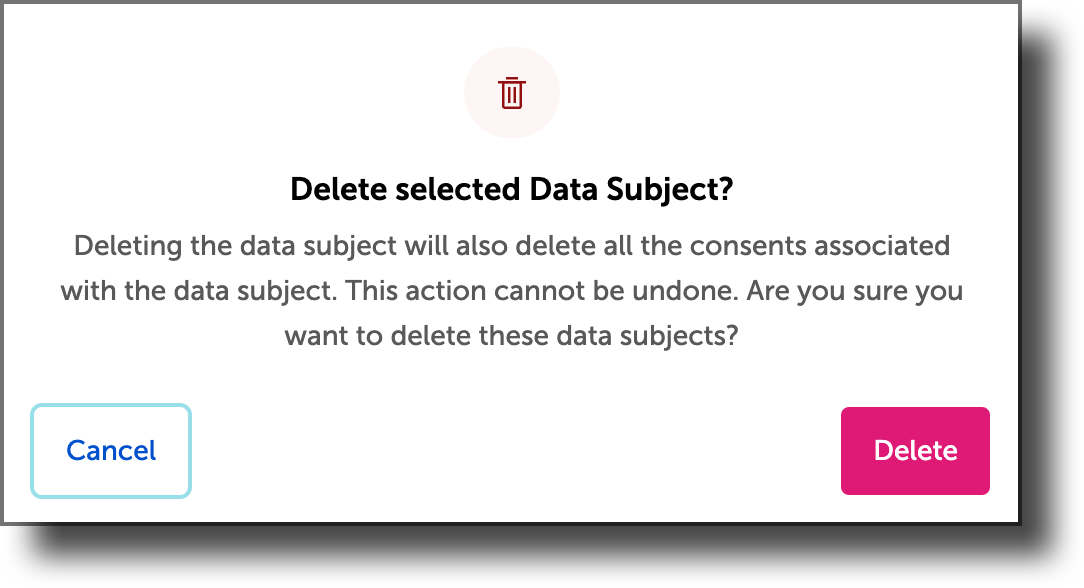The image size is (1084, 588).
Task: Click the warning description paragraph
Action: (x=512, y=290)
